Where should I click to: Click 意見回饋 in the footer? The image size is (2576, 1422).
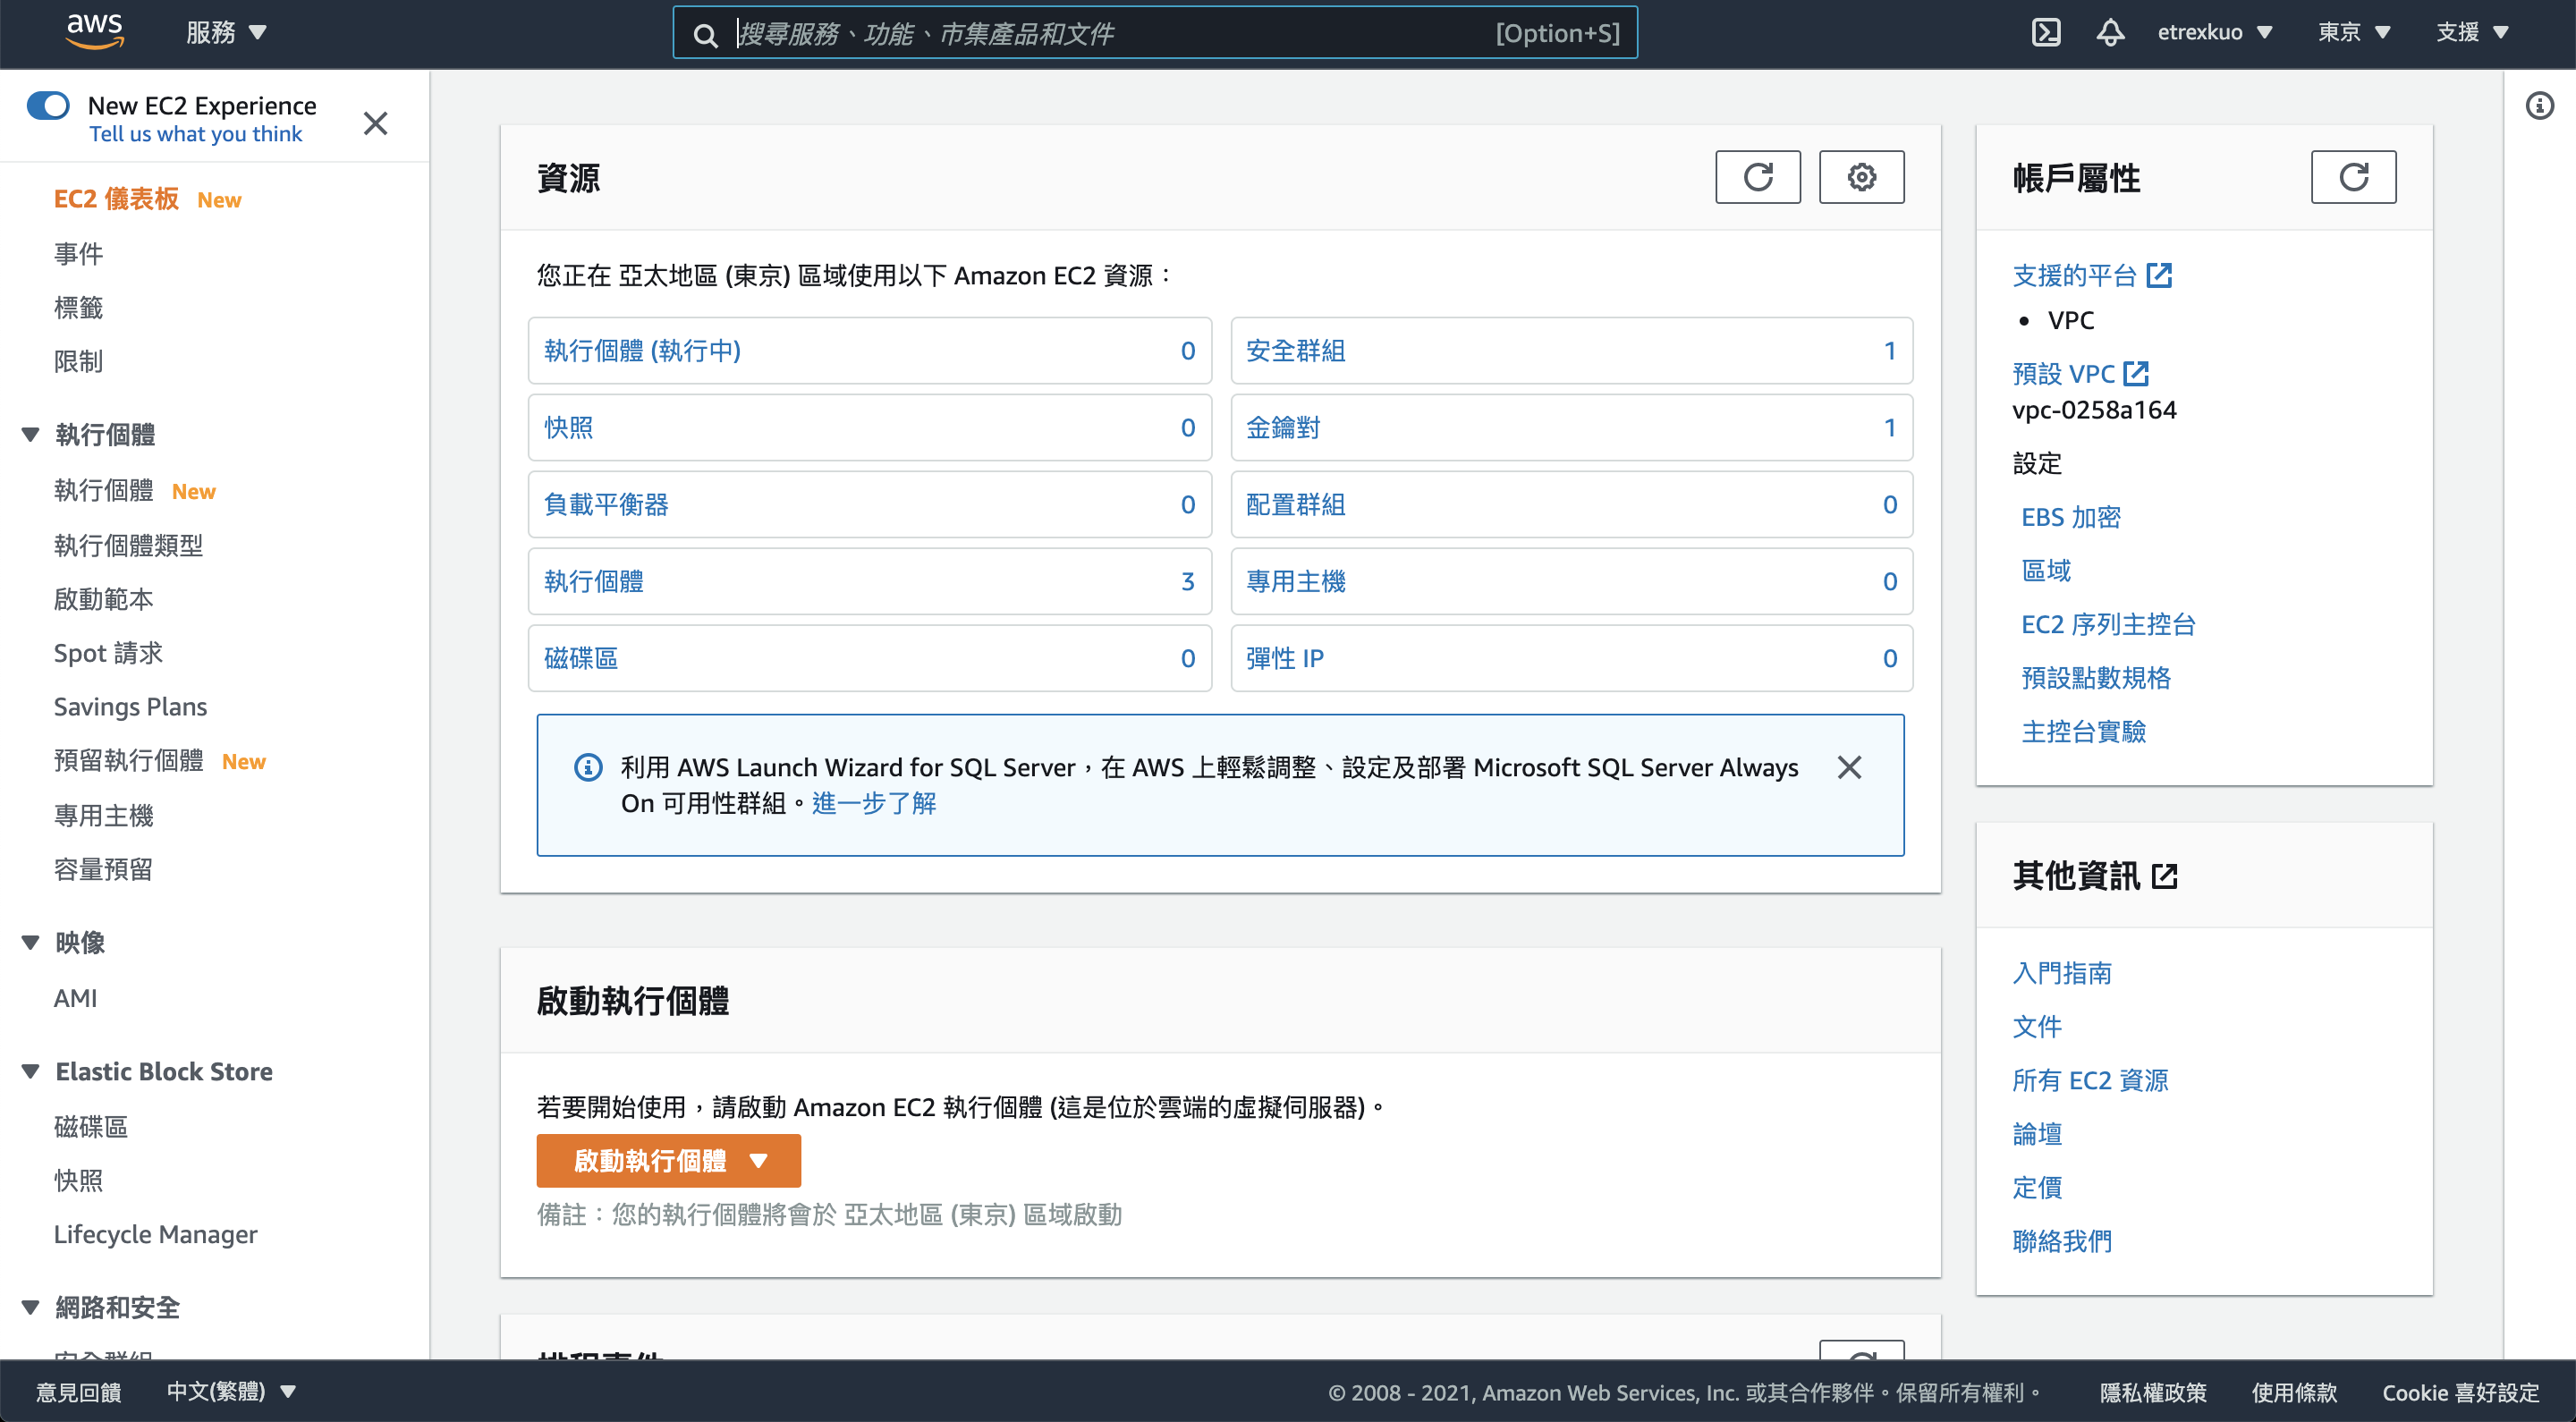point(78,1392)
